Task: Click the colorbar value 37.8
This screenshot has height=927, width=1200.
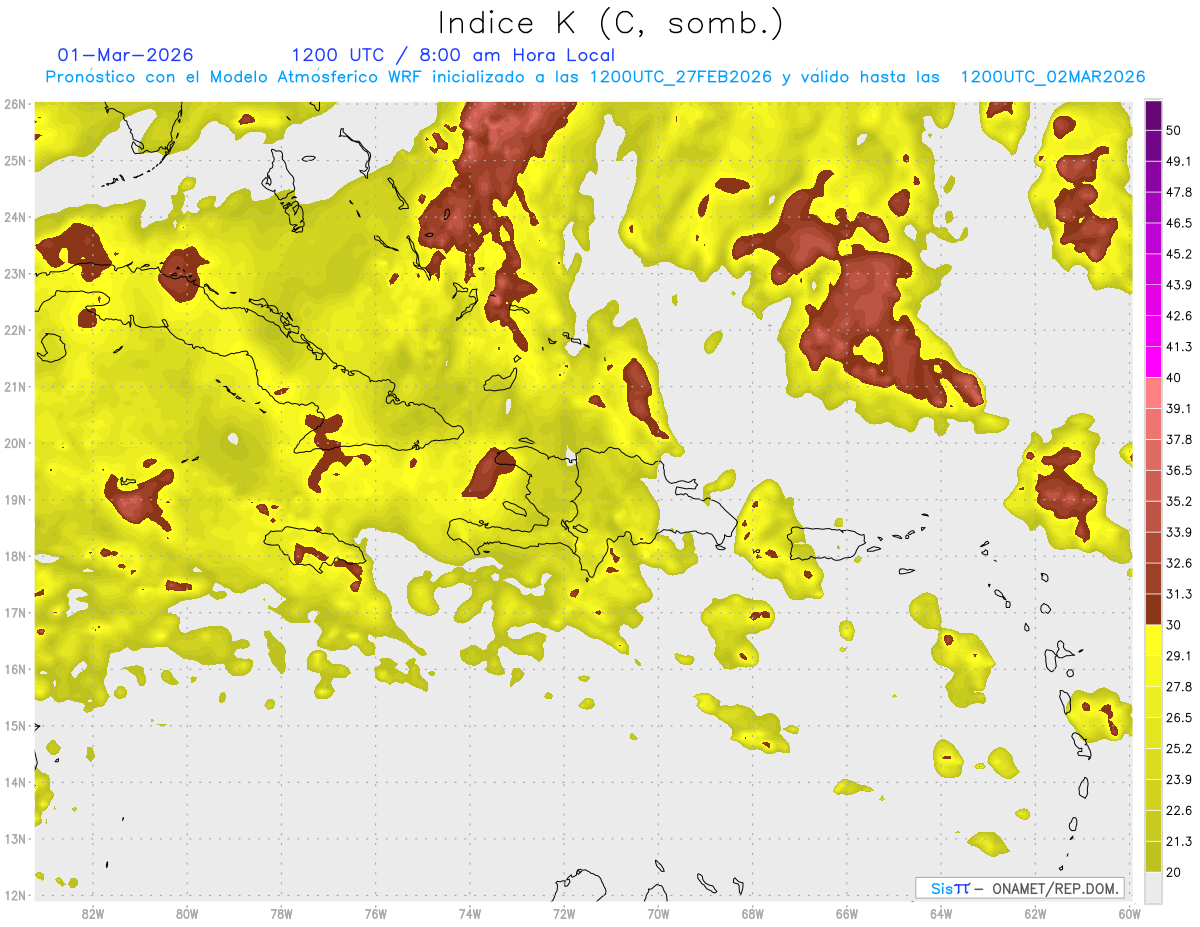Action: [1179, 440]
